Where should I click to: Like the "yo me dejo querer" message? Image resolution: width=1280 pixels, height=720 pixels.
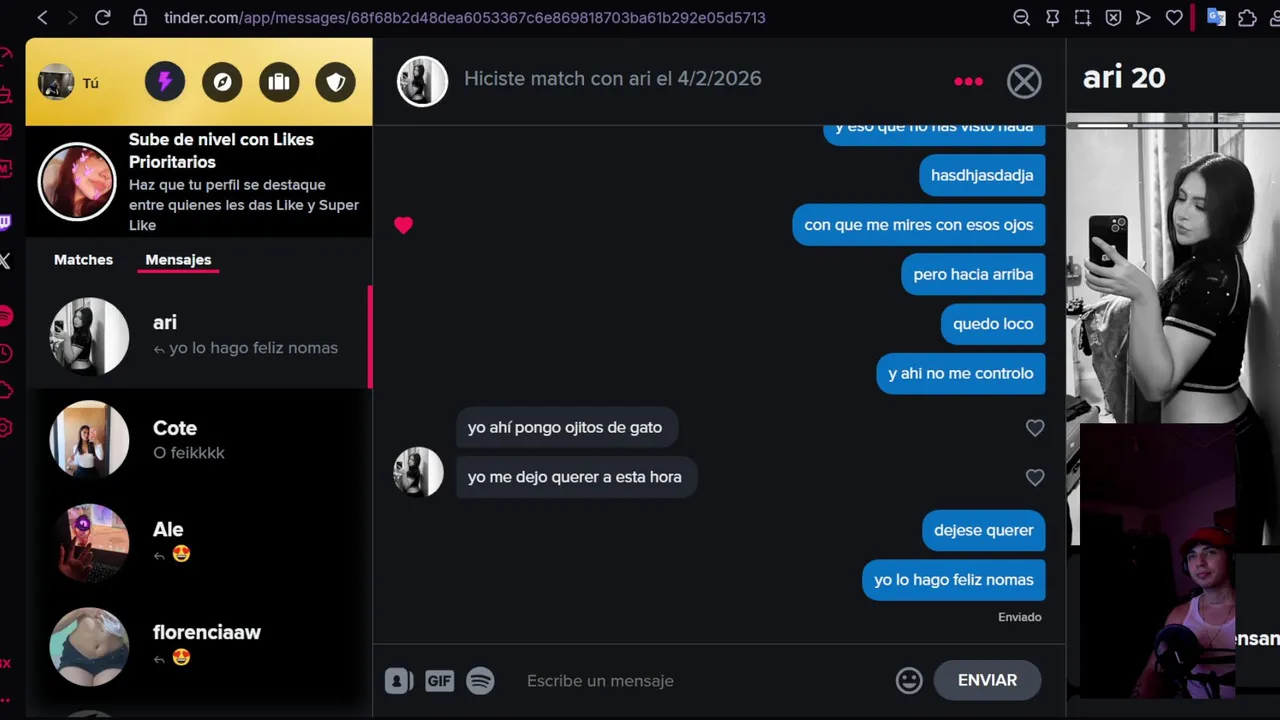[1035, 478]
